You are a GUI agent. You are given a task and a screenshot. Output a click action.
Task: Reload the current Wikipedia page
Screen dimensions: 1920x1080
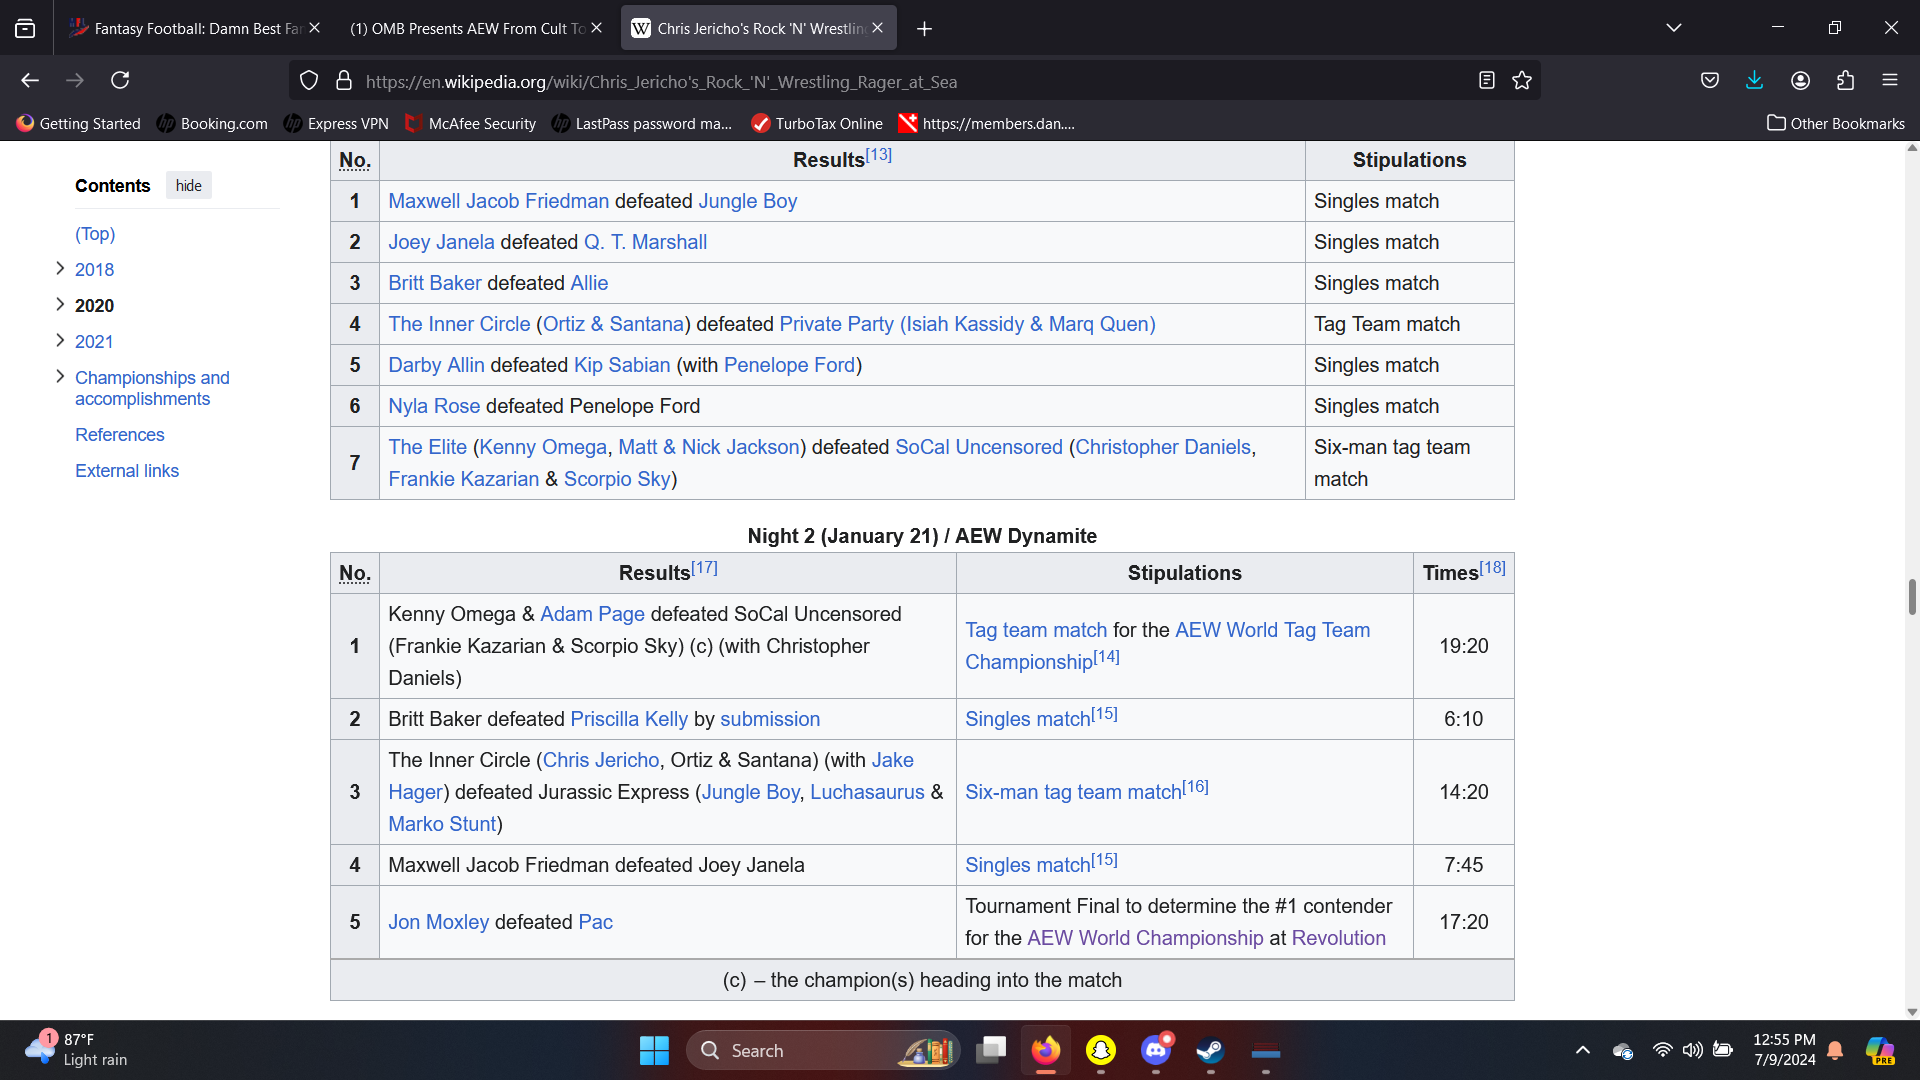[x=120, y=80]
